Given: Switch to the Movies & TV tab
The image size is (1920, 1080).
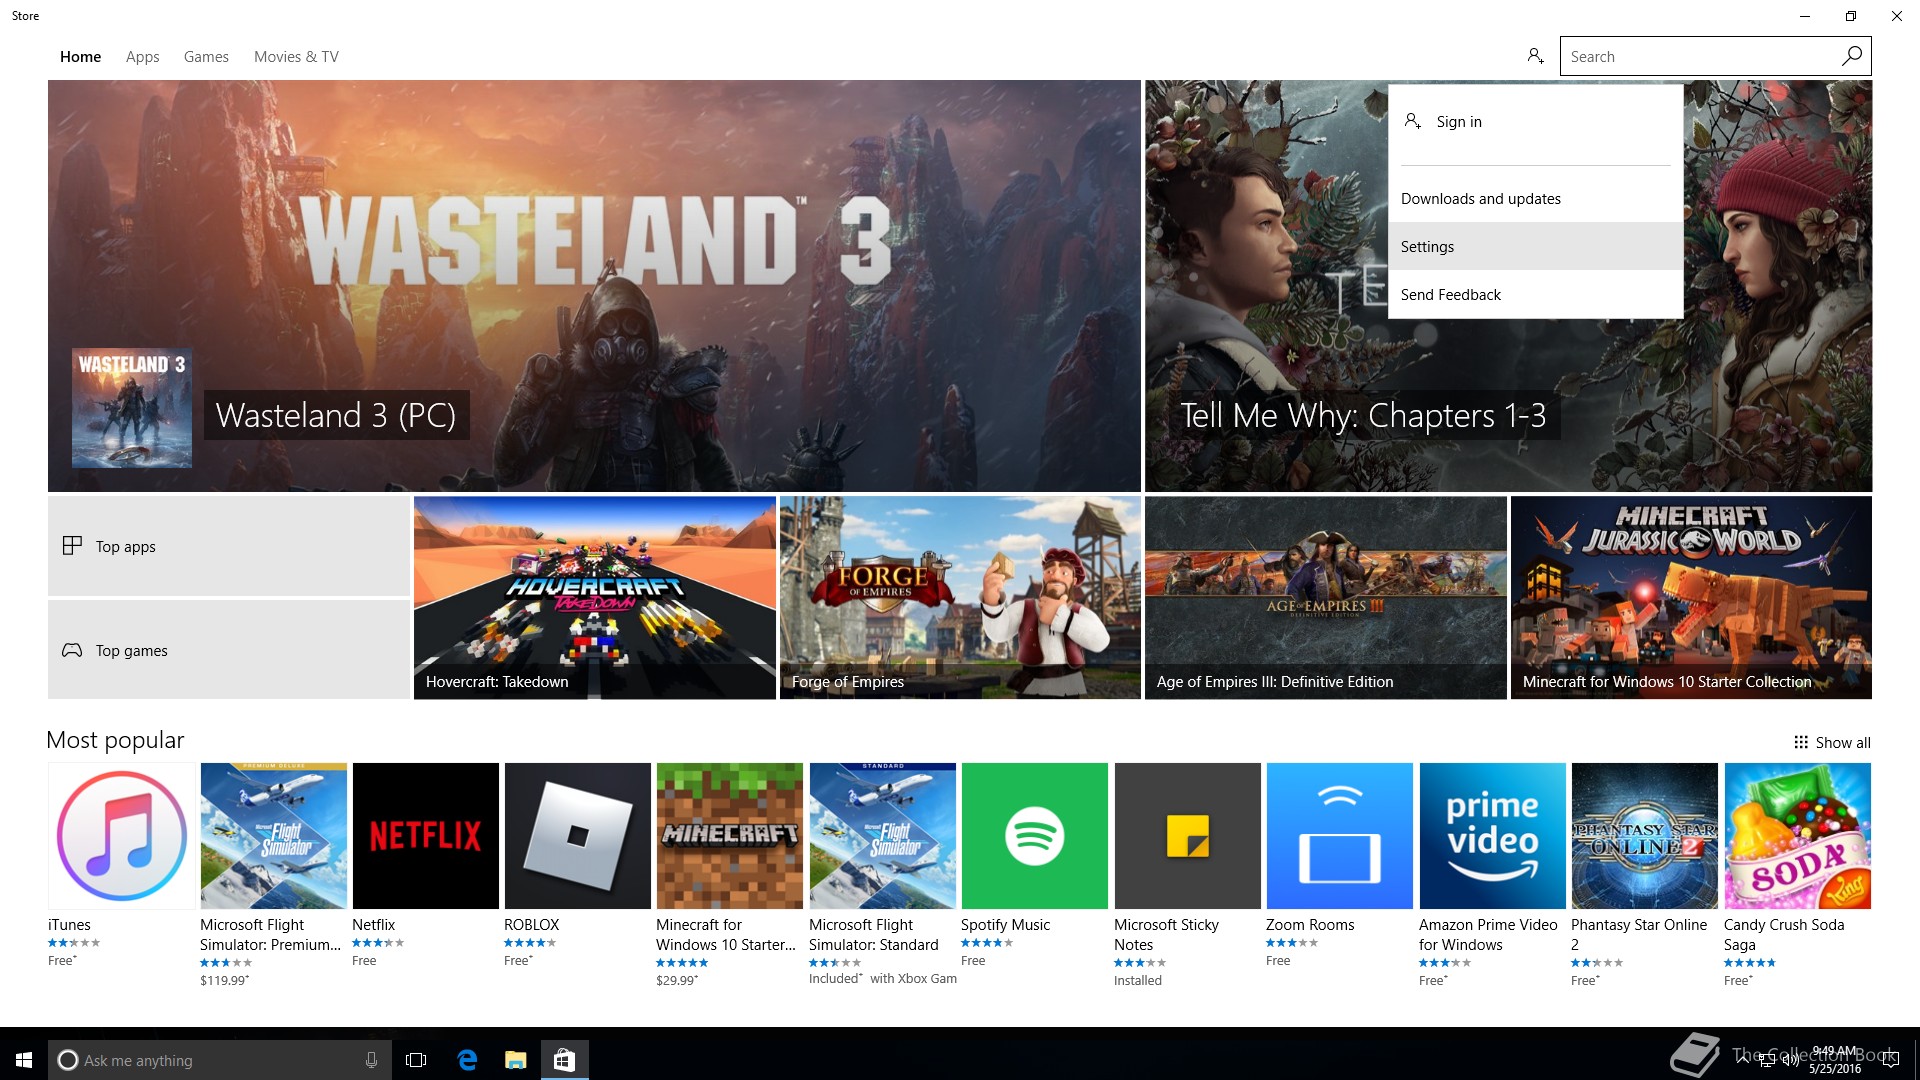Looking at the screenshot, I should click(x=296, y=57).
